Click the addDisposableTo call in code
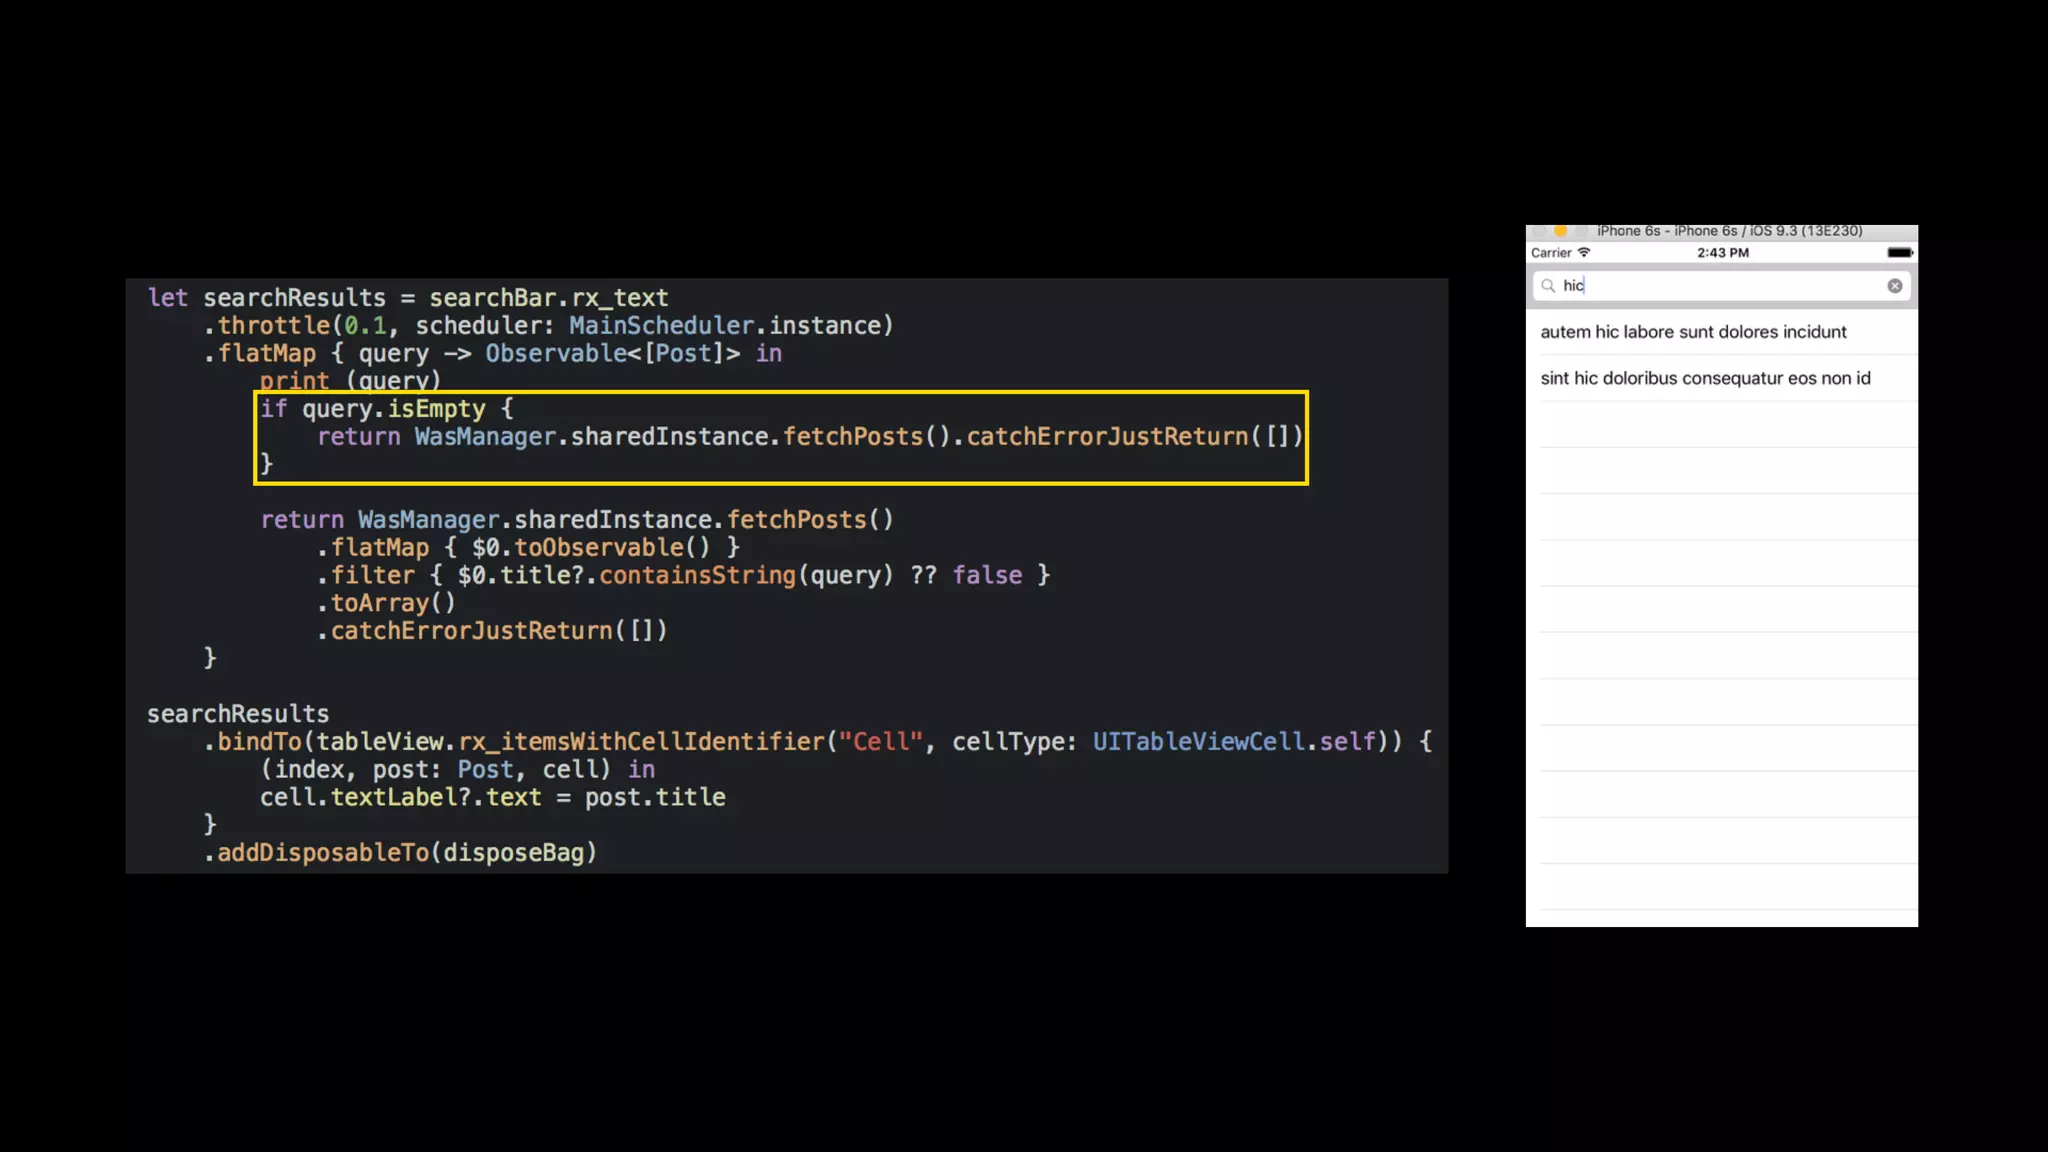The height and width of the screenshot is (1152, 2048). tap(323, 853)
